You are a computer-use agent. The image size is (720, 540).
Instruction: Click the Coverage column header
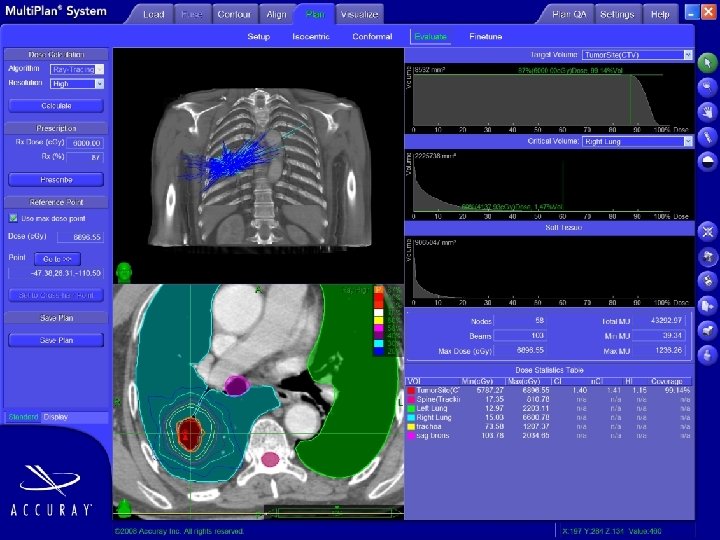pos(666,381)
